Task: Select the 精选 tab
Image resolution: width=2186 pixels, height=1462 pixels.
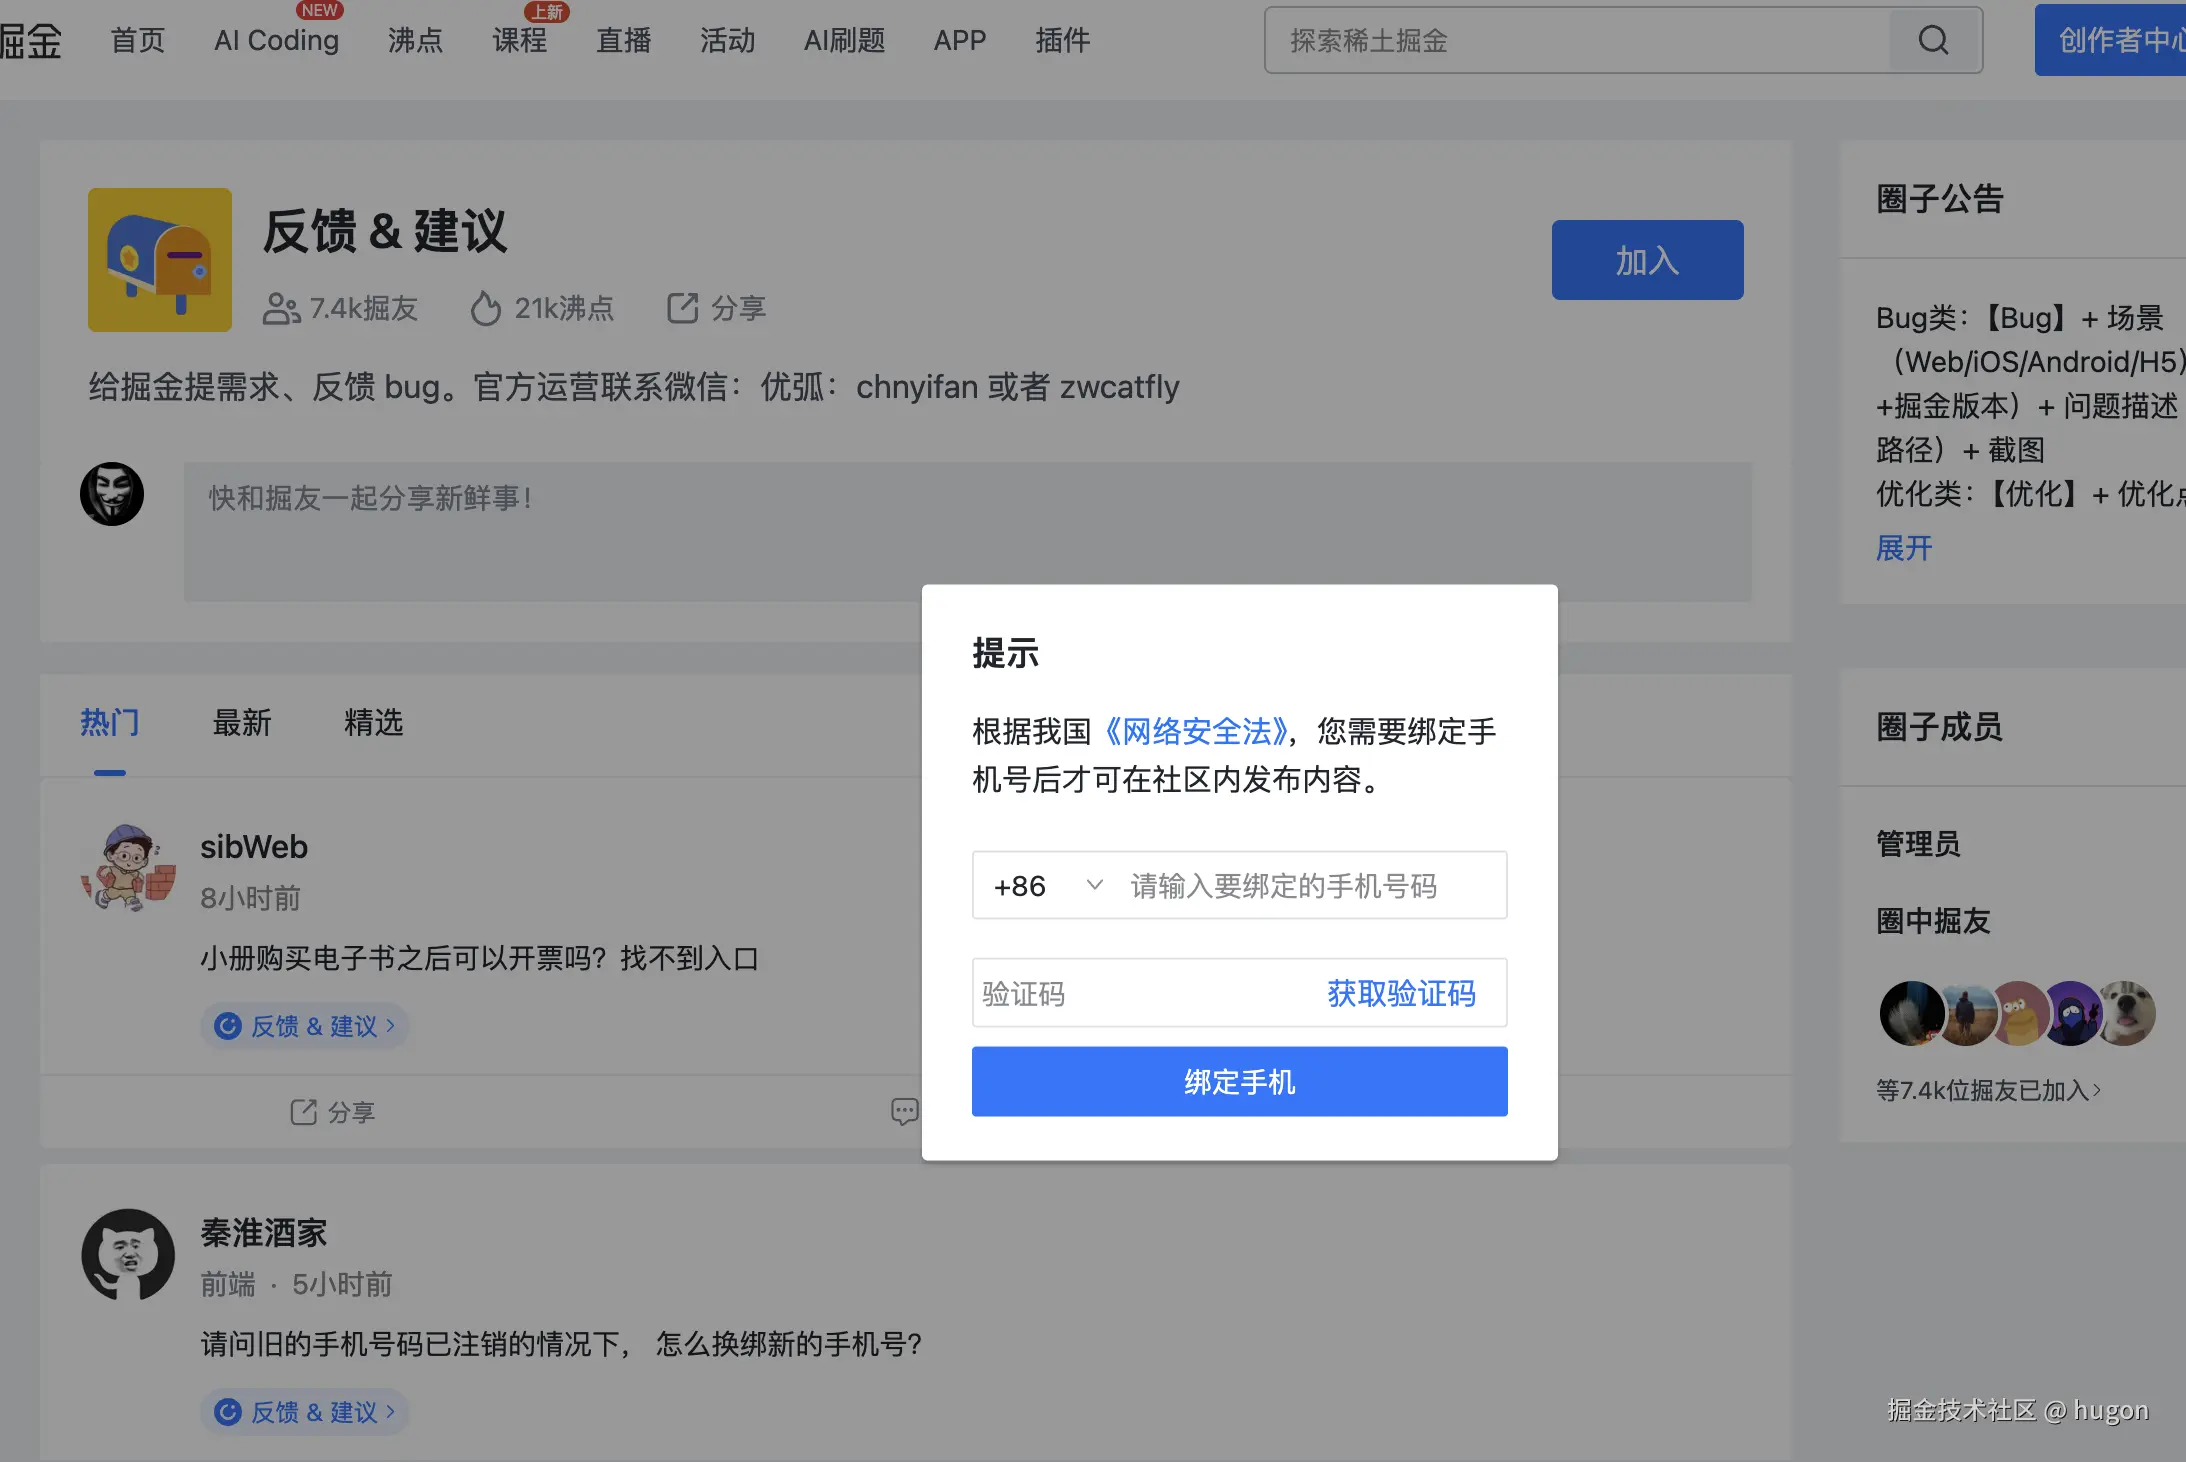Action: [x=373, y=723]
